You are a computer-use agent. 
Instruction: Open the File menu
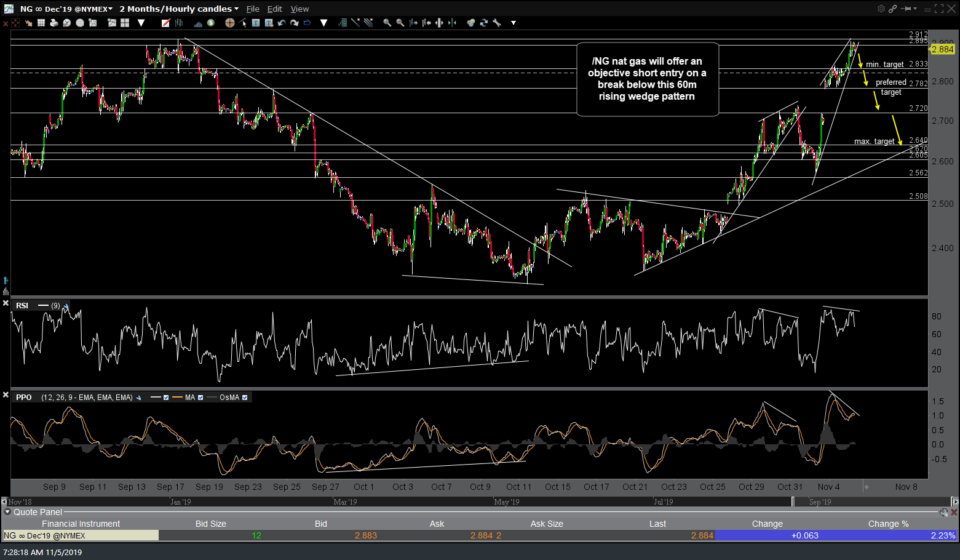pos(255,8)
